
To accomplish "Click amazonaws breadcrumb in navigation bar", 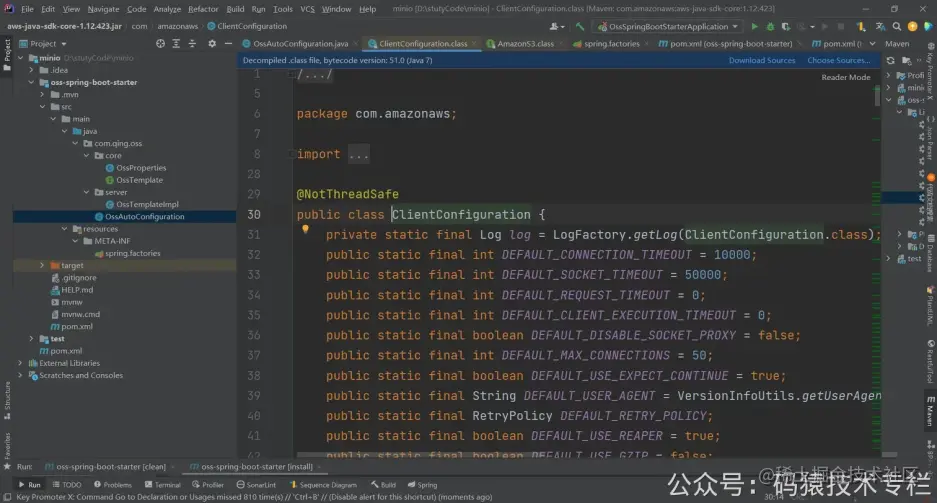I will coord(177,26).
